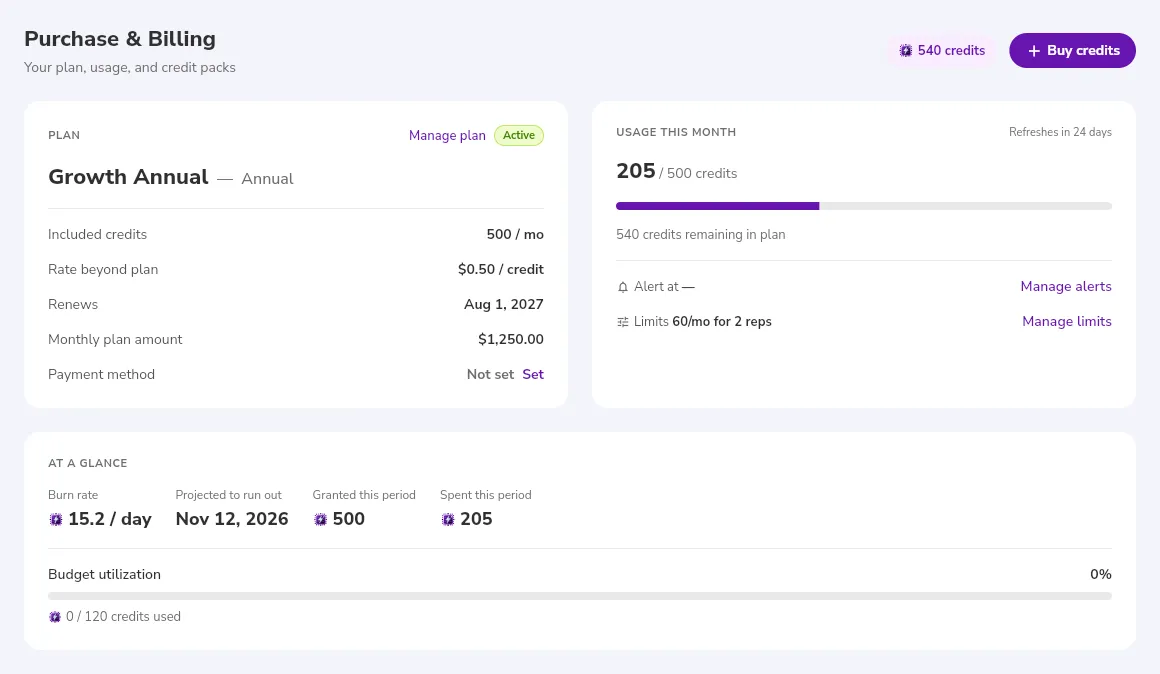Click the credit icon beside 0 / 120 credits used
1160x674 pixels.
[55, 617]
